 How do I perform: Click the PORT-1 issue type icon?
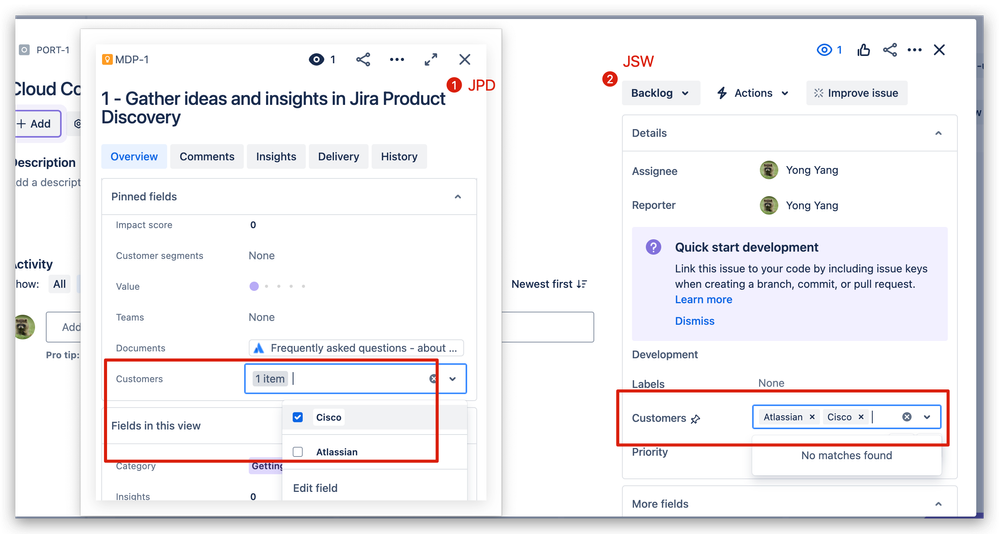[x=24, y=50]
